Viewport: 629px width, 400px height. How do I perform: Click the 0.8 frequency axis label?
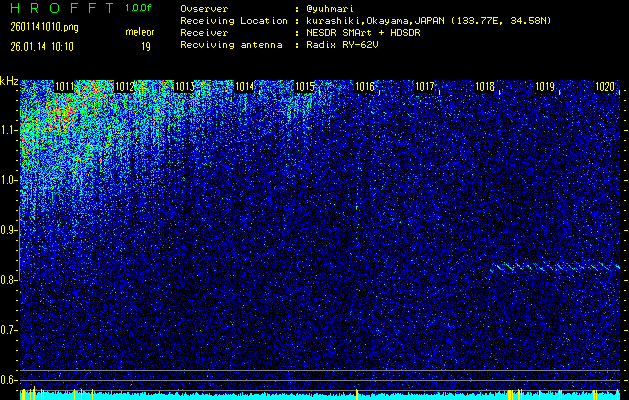9,280
